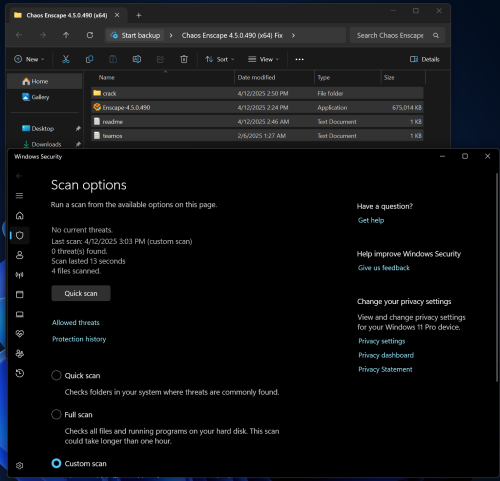The height and width of the screenshot is (481, 500).
Task: Open Protection history clock icon in sidebar
Action: [x=20, y=373]
